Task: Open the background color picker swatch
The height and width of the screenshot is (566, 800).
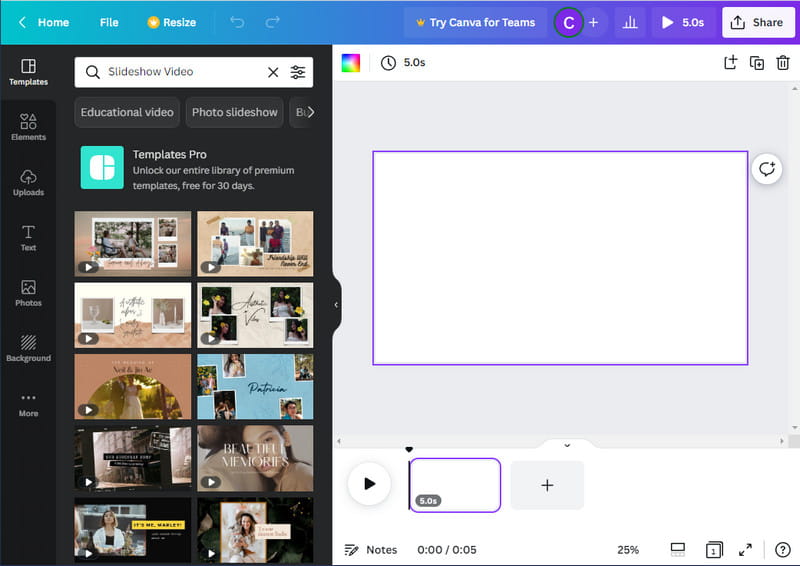Action: pyautogui.click(x=351, y=63)
